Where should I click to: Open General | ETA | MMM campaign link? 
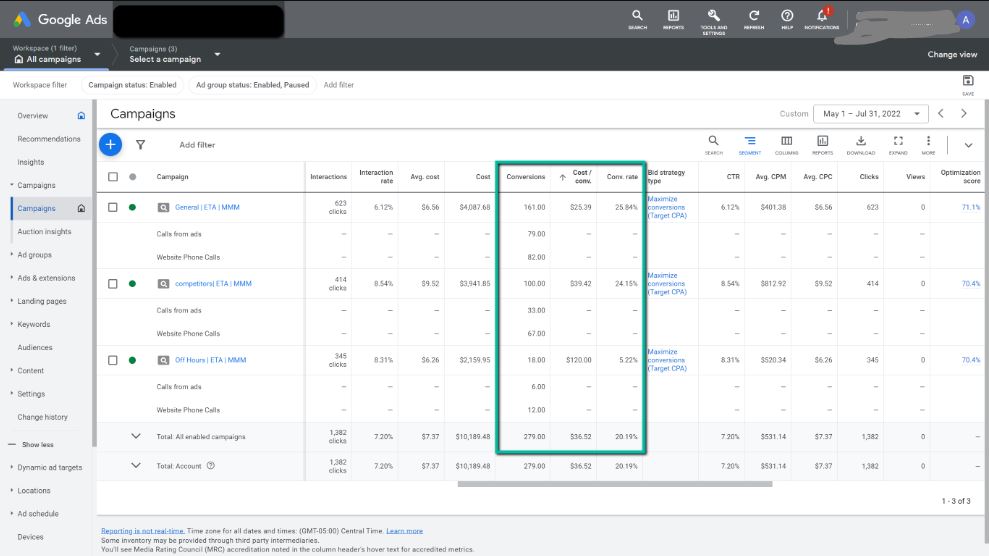(207, 207)
